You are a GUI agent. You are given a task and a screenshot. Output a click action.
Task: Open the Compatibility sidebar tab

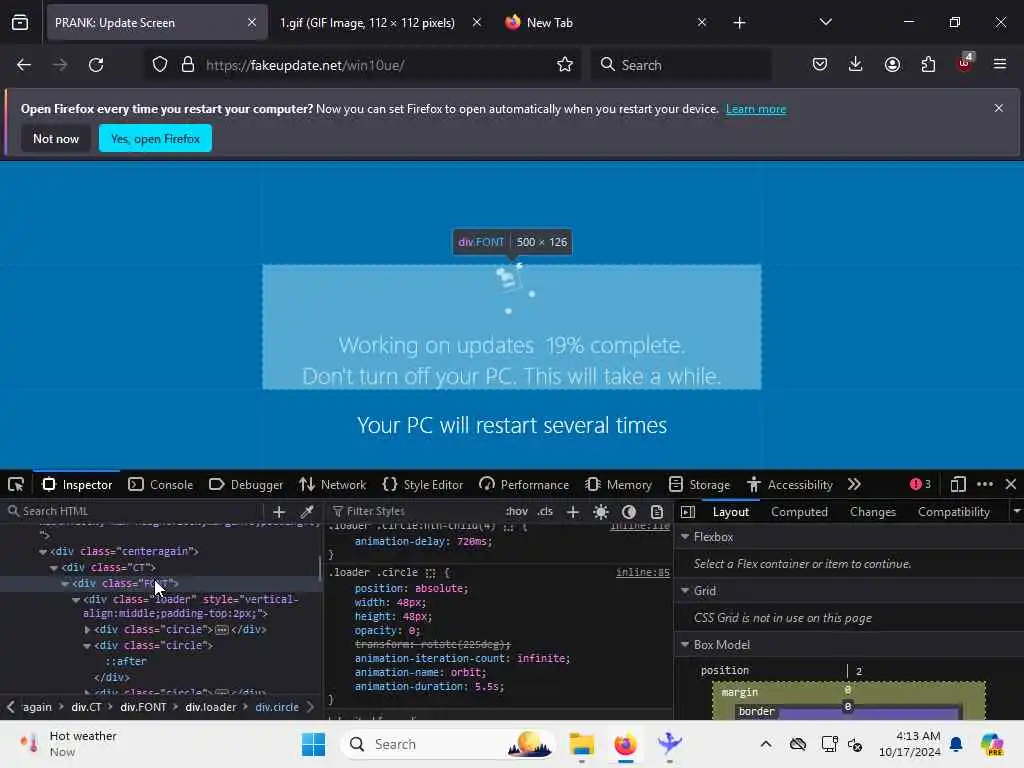[953, 512]
